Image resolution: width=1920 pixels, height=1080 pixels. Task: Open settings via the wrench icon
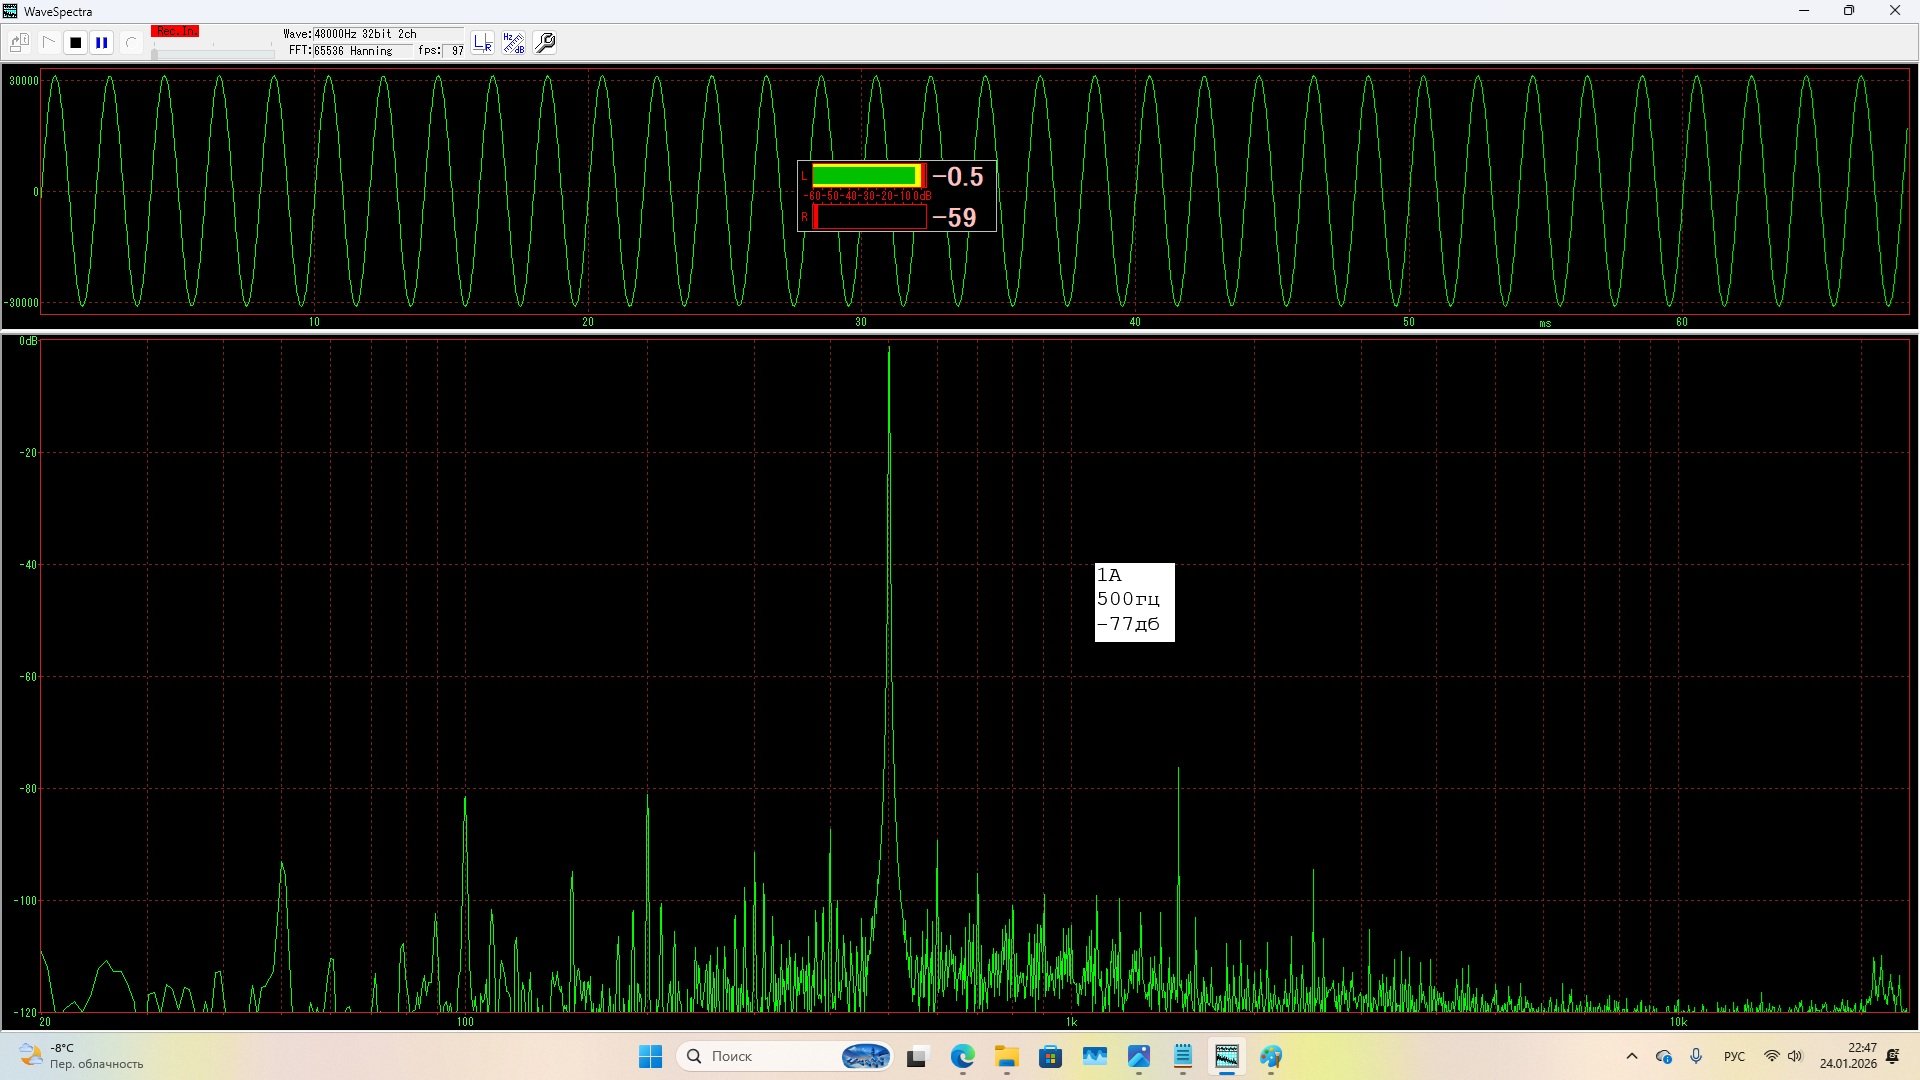coord(546,43)
